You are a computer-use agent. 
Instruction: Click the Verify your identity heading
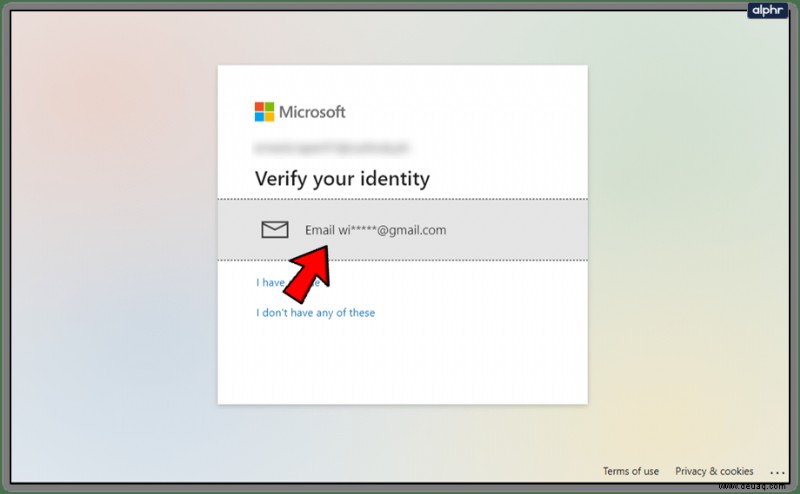click(x=342, y=179)
